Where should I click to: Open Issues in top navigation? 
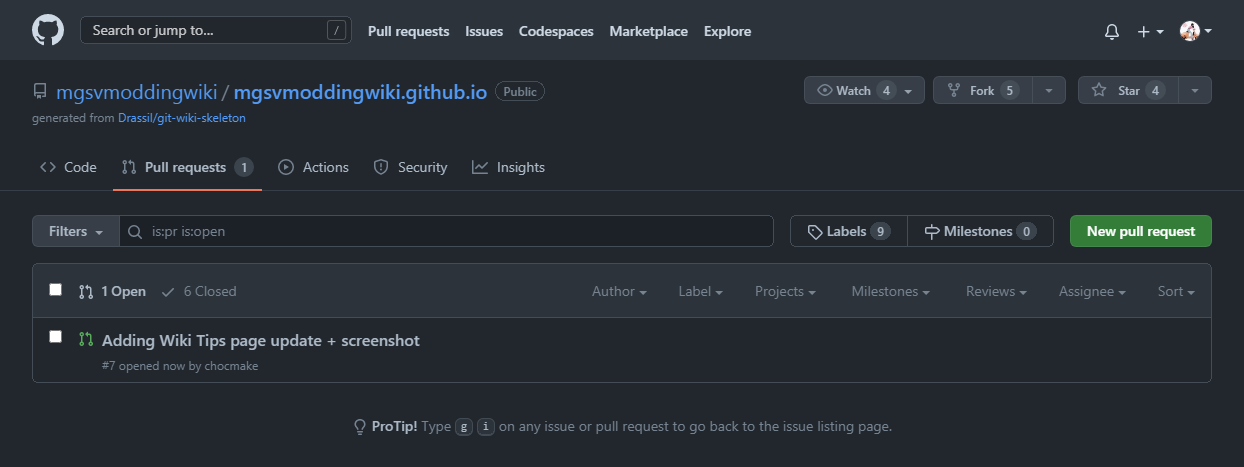[x=484, y=31]
